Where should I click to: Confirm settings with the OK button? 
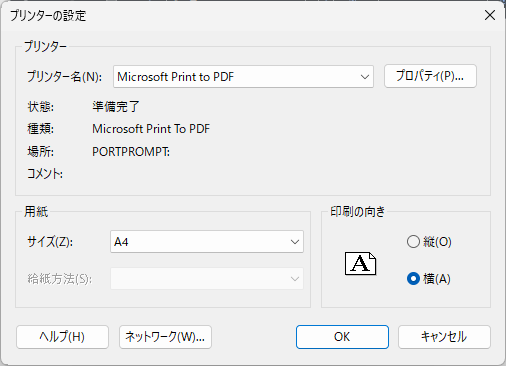point(342,337)
